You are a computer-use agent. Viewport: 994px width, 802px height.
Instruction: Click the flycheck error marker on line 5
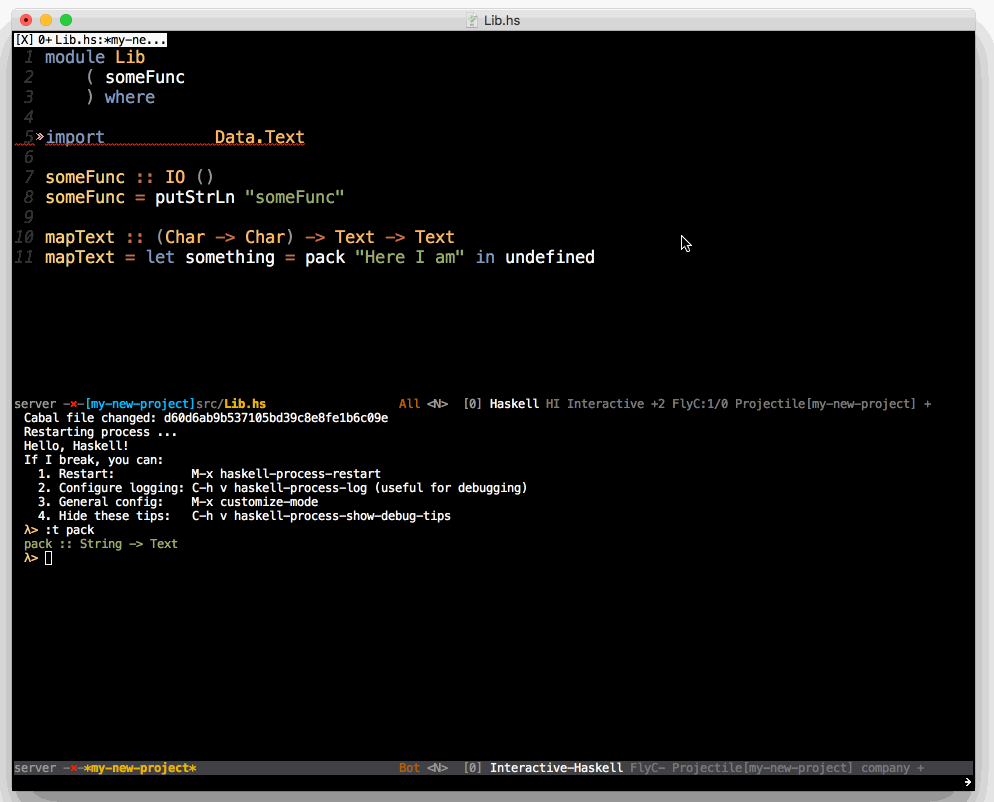tap(40, 136)
